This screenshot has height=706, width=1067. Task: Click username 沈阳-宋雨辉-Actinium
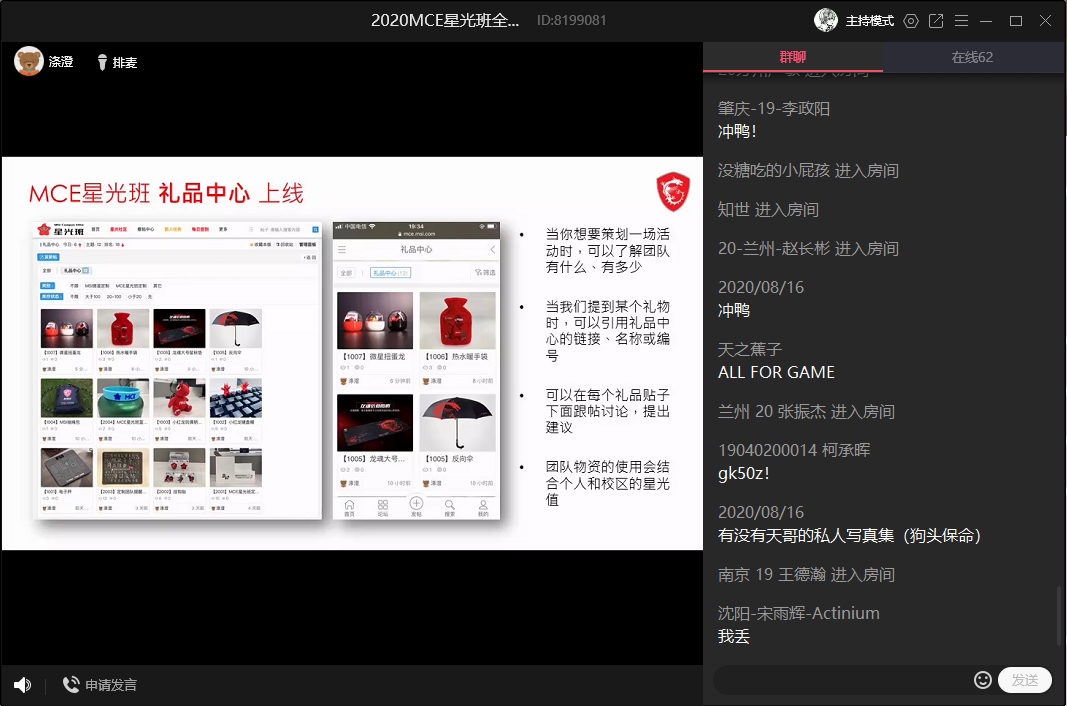coord(799,613)
